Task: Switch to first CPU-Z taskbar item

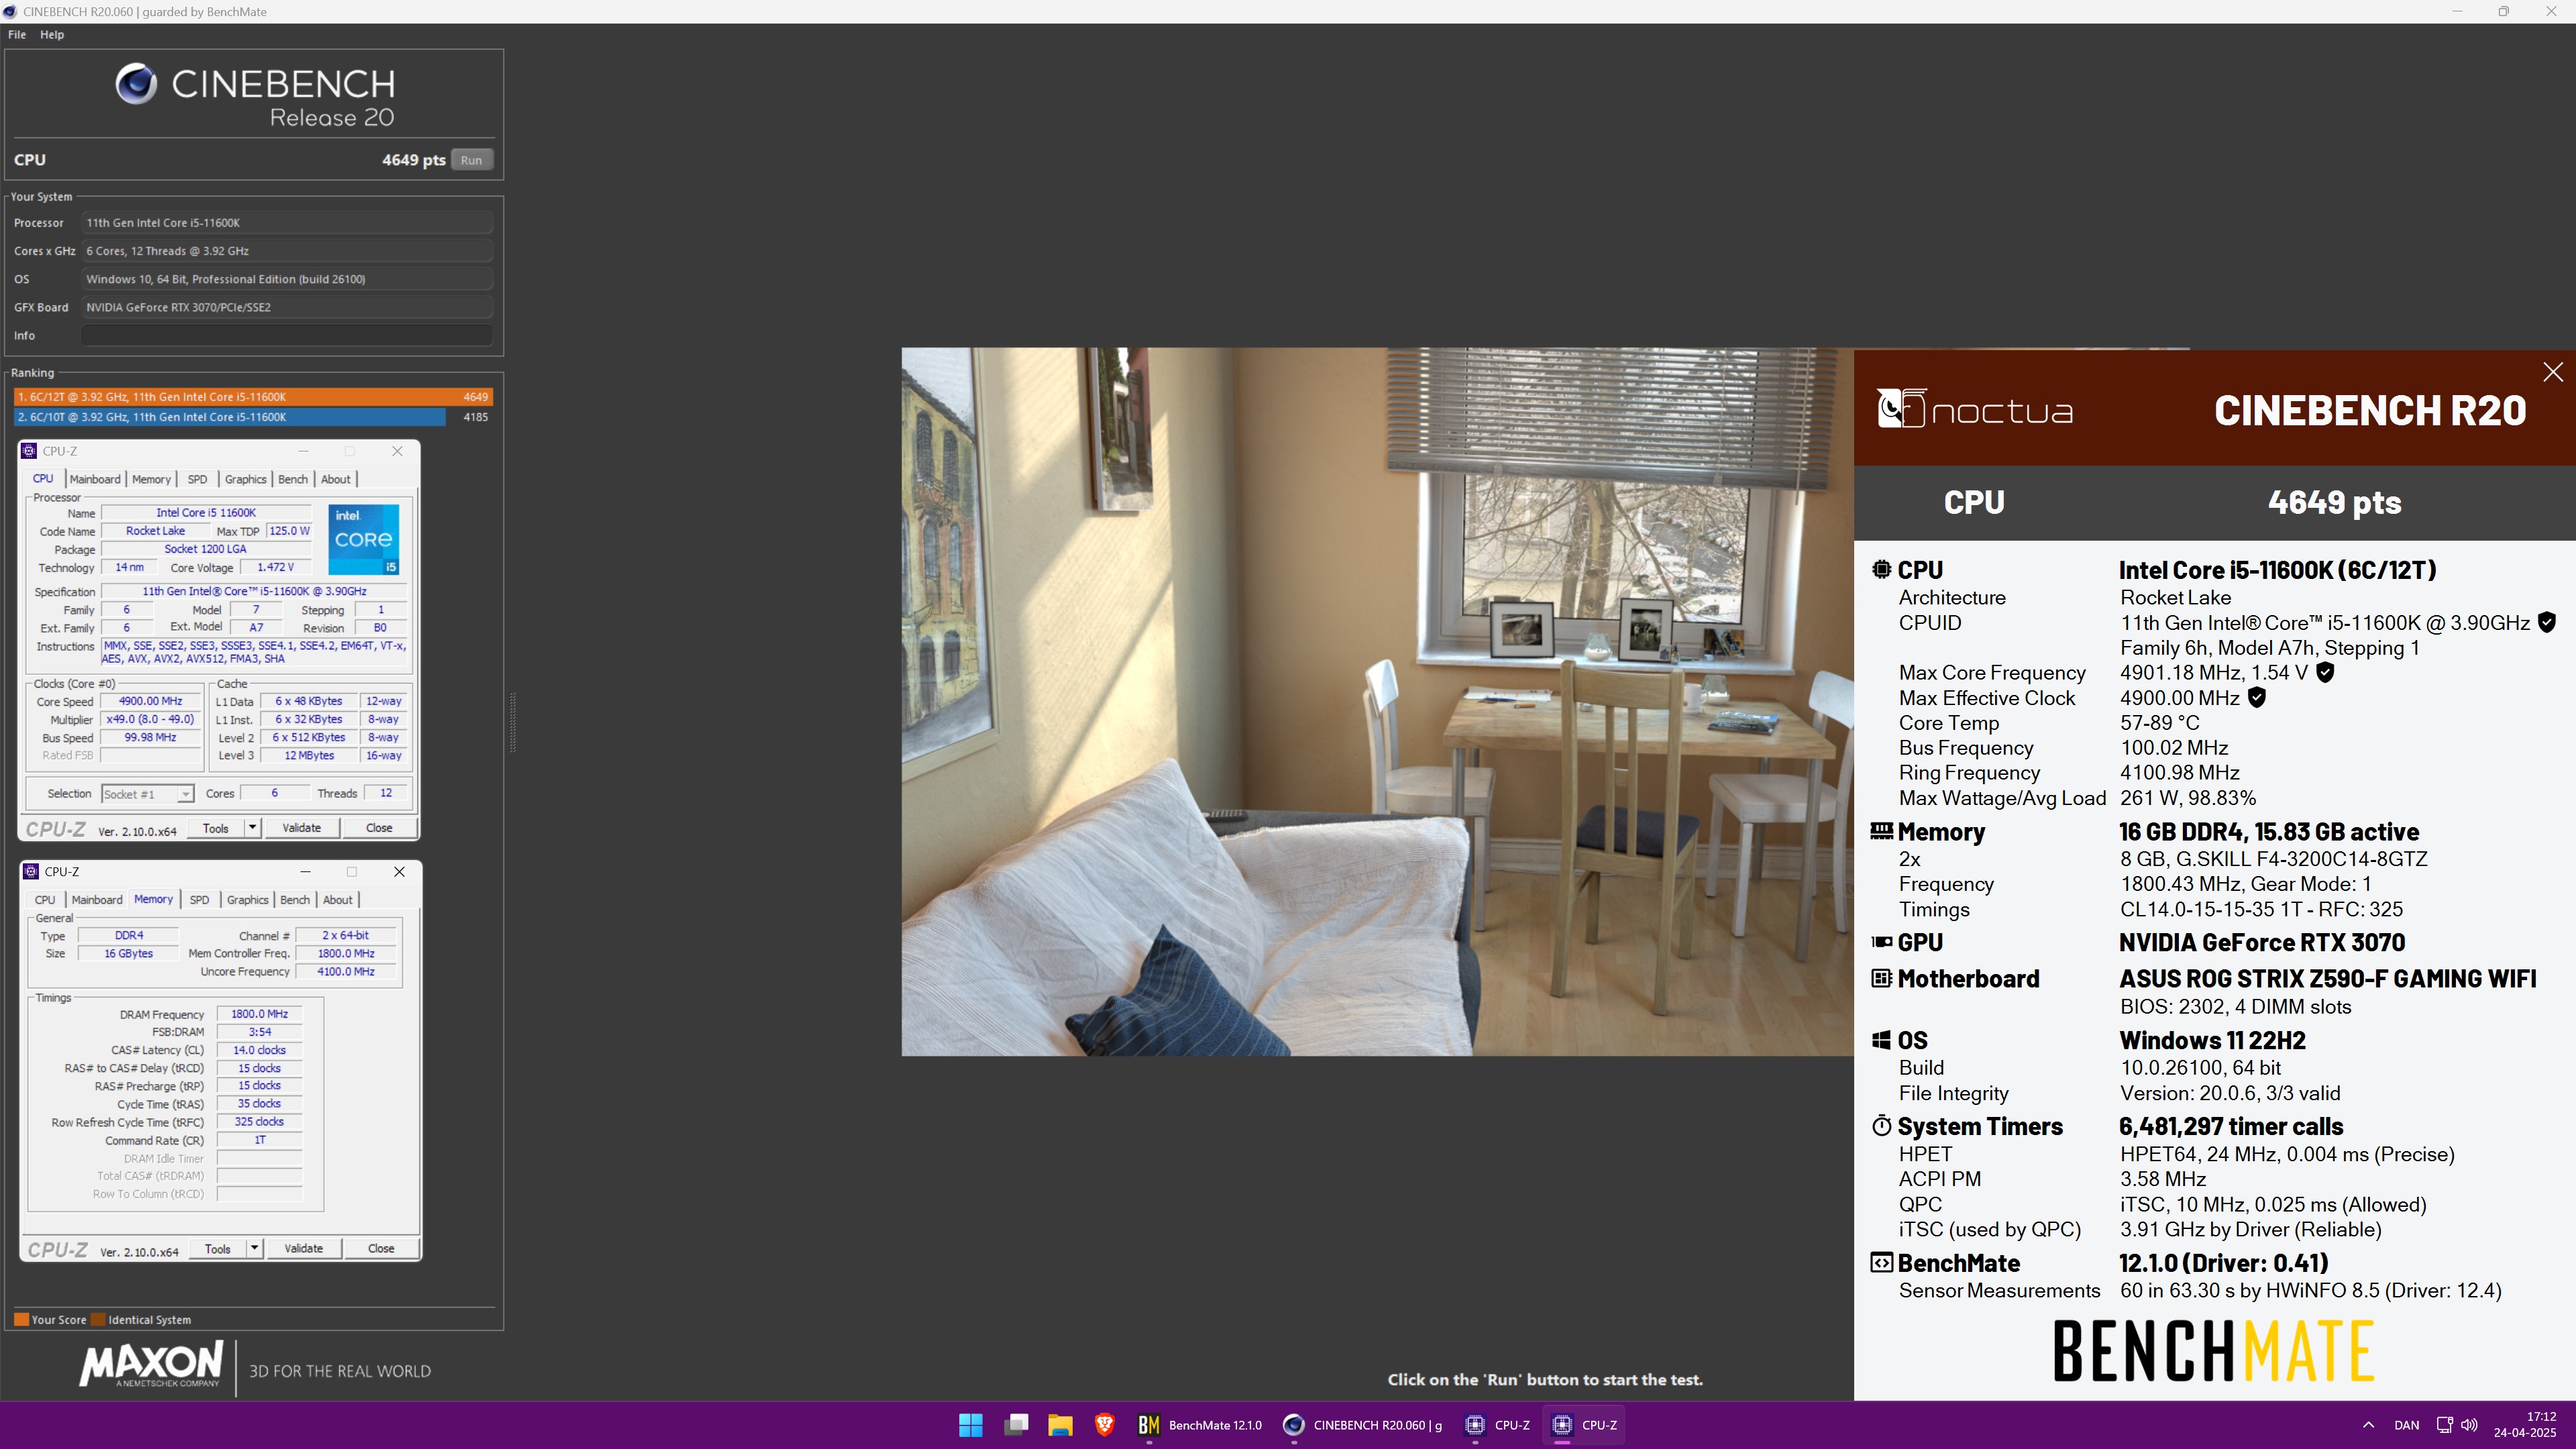Action: (1497, 1425)
